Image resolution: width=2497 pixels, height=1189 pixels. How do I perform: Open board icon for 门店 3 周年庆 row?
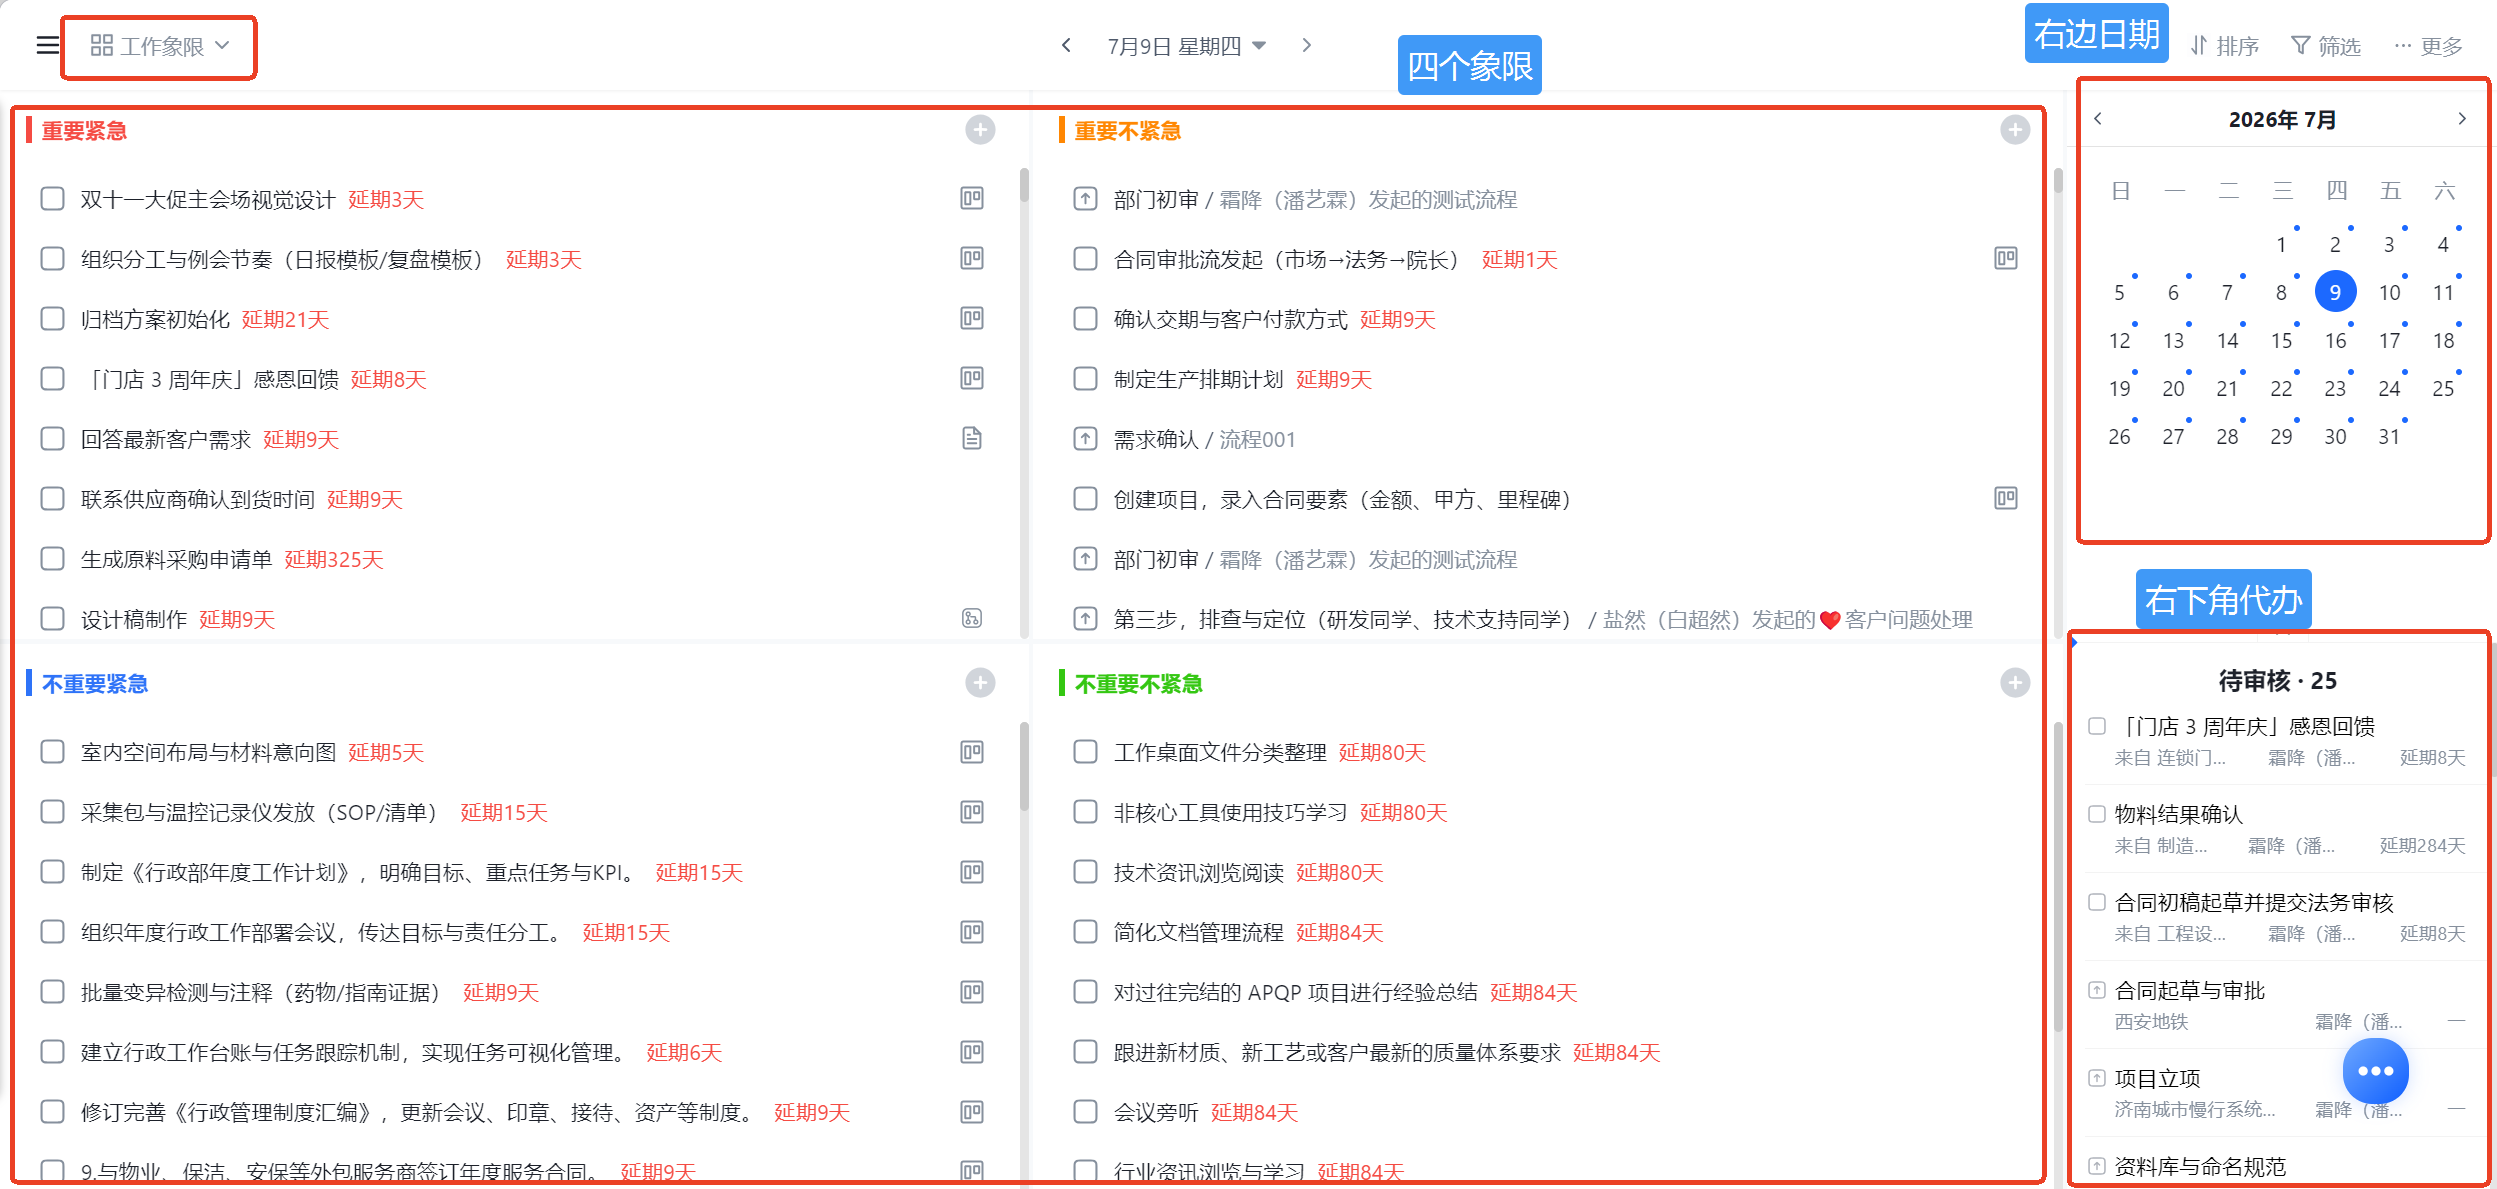pos(972,378)
